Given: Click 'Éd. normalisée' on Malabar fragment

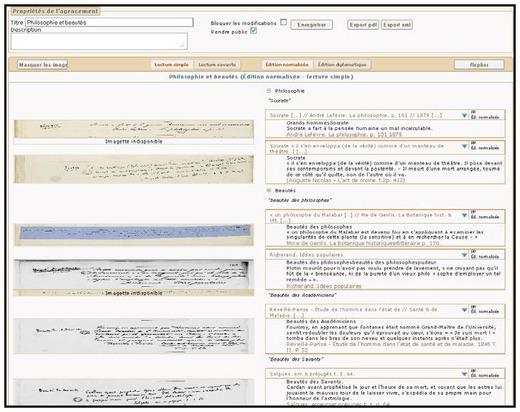Looking at the screenshot, I should click(x=485, y=217).
